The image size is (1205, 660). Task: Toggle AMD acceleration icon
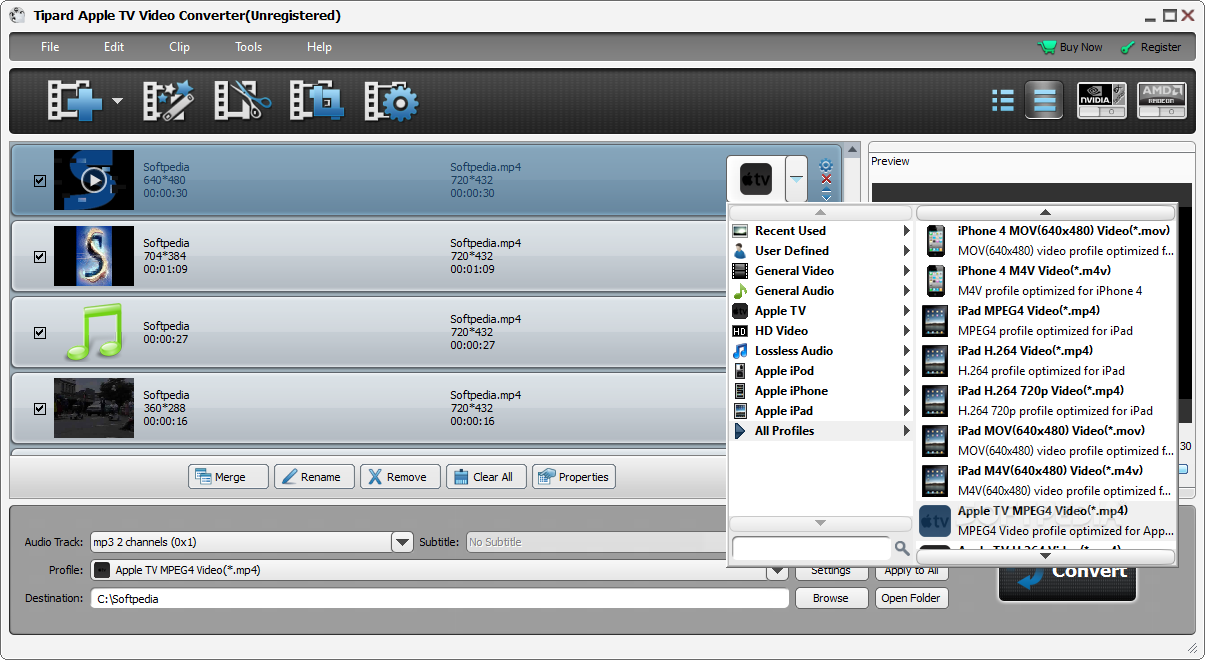(1162, 100)
